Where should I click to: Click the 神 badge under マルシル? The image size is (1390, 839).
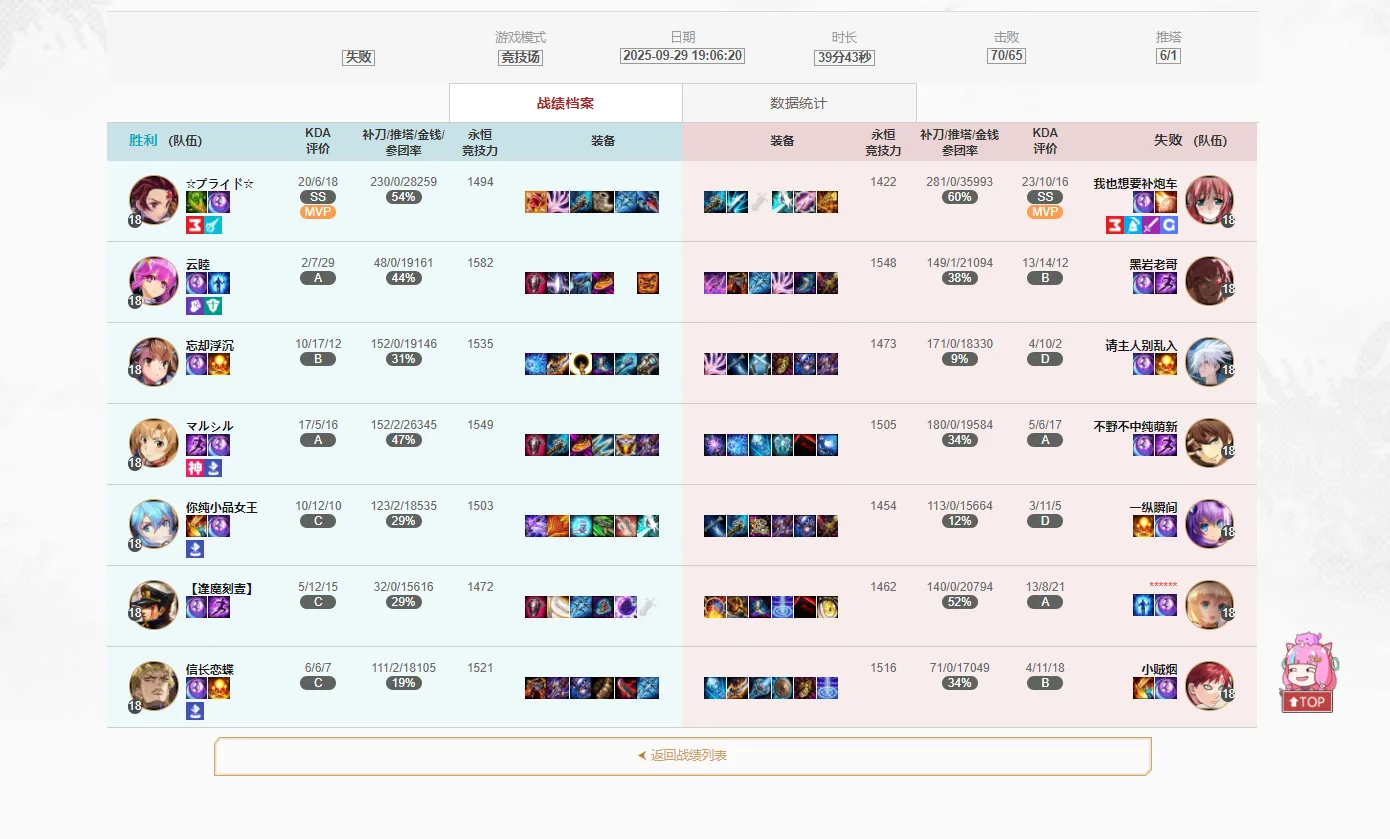[x=196, y=468]
